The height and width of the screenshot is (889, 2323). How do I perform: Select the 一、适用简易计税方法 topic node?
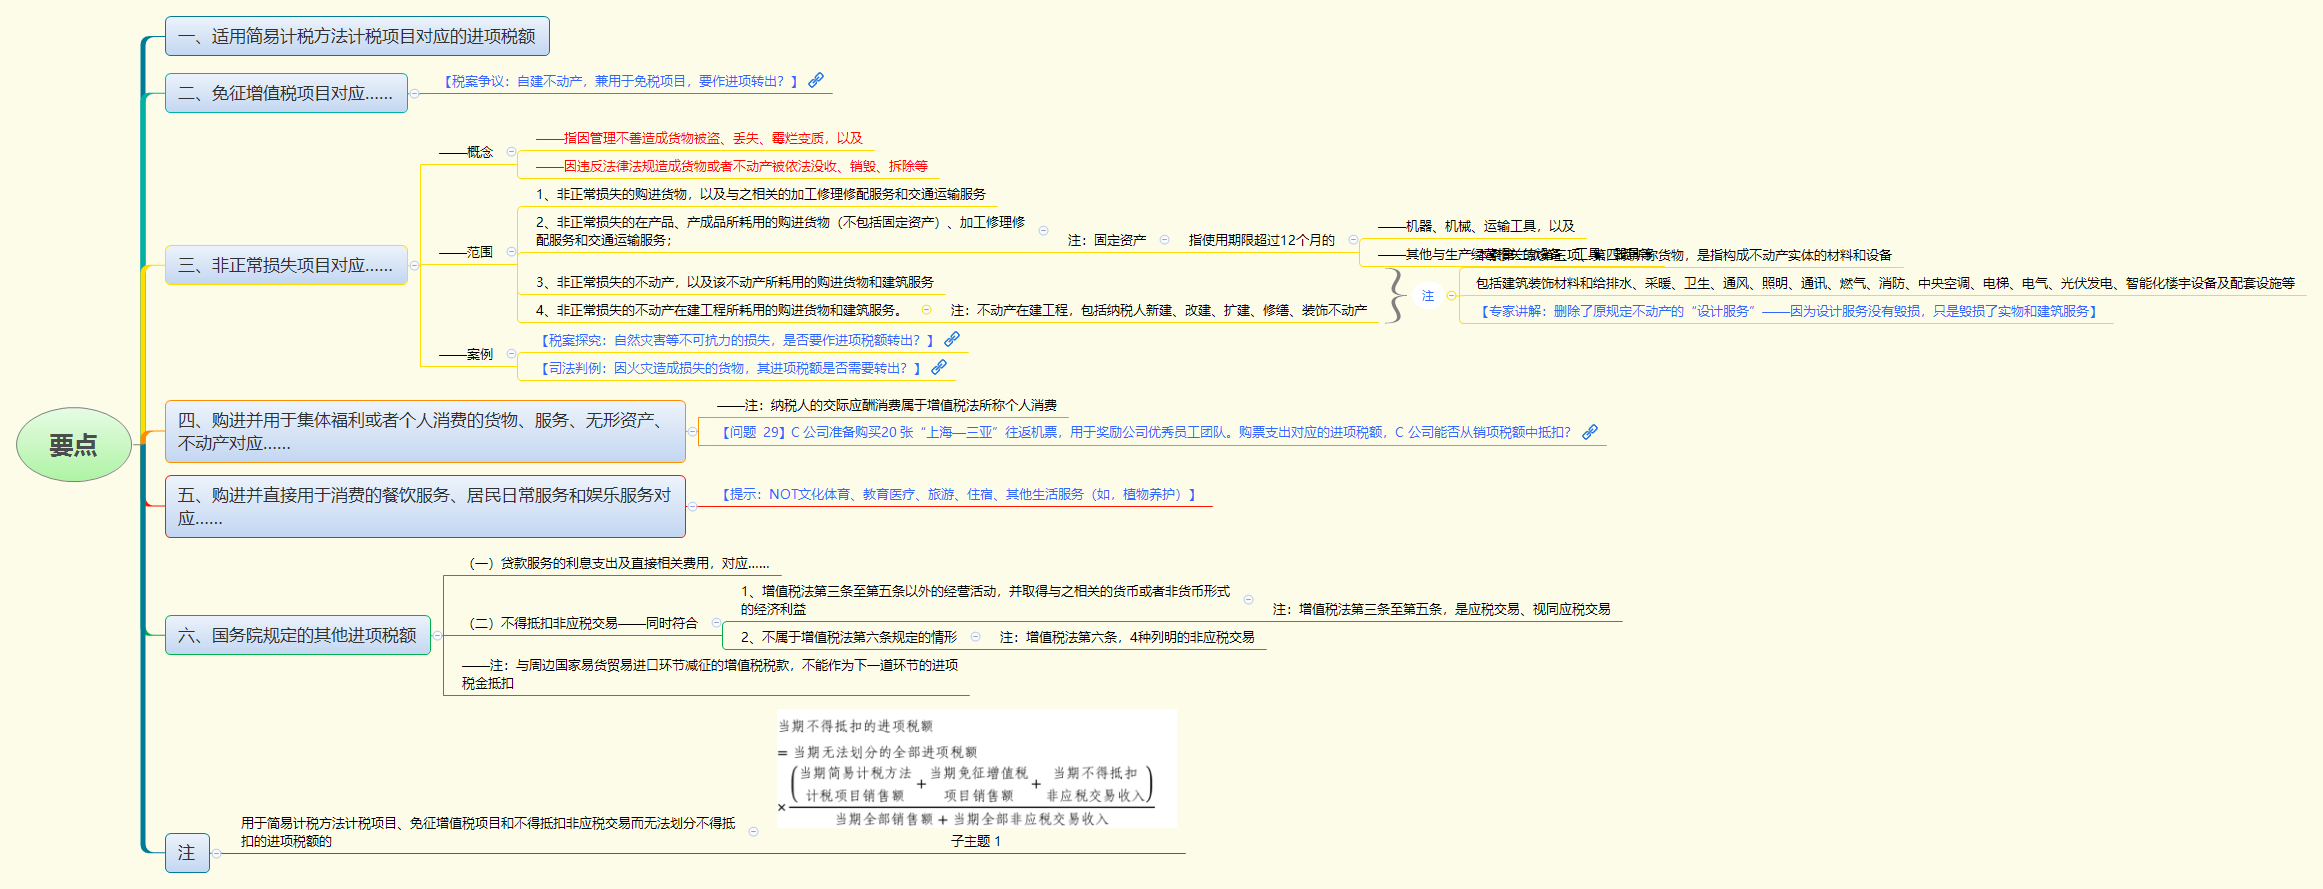357,37
